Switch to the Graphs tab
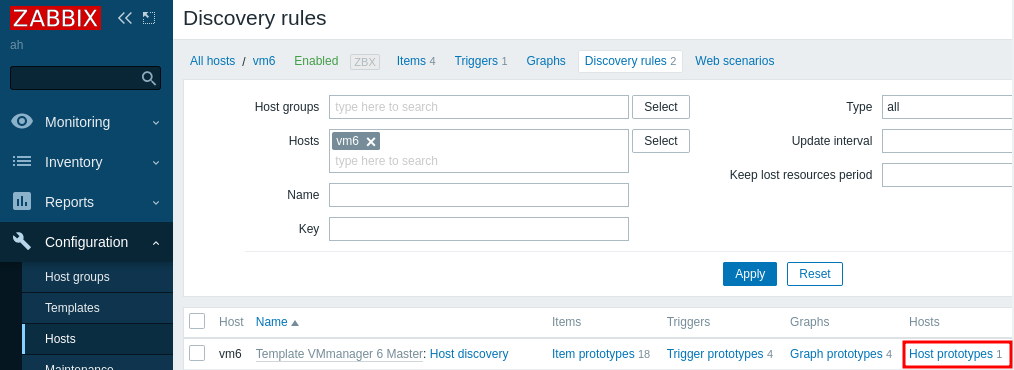This screenshot has height=370, width=1014. tap(546, 61)
